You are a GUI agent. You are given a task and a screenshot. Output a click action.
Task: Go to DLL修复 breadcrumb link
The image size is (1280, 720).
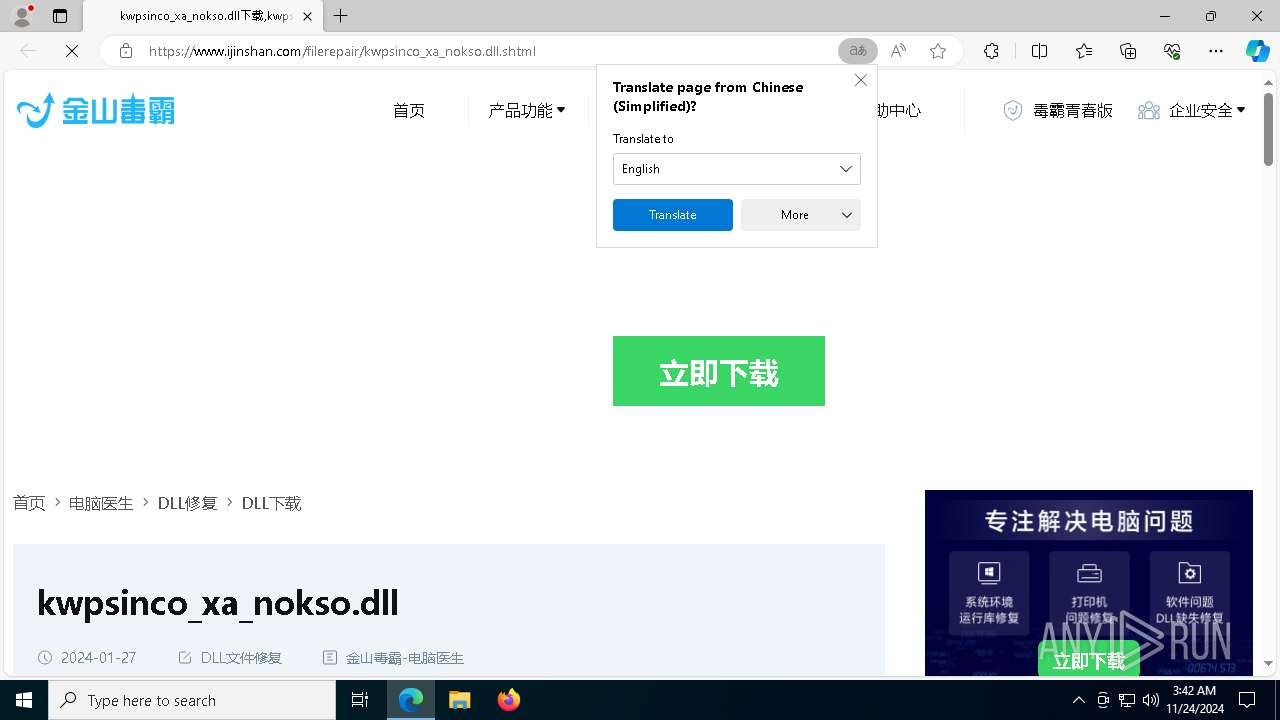188,503
